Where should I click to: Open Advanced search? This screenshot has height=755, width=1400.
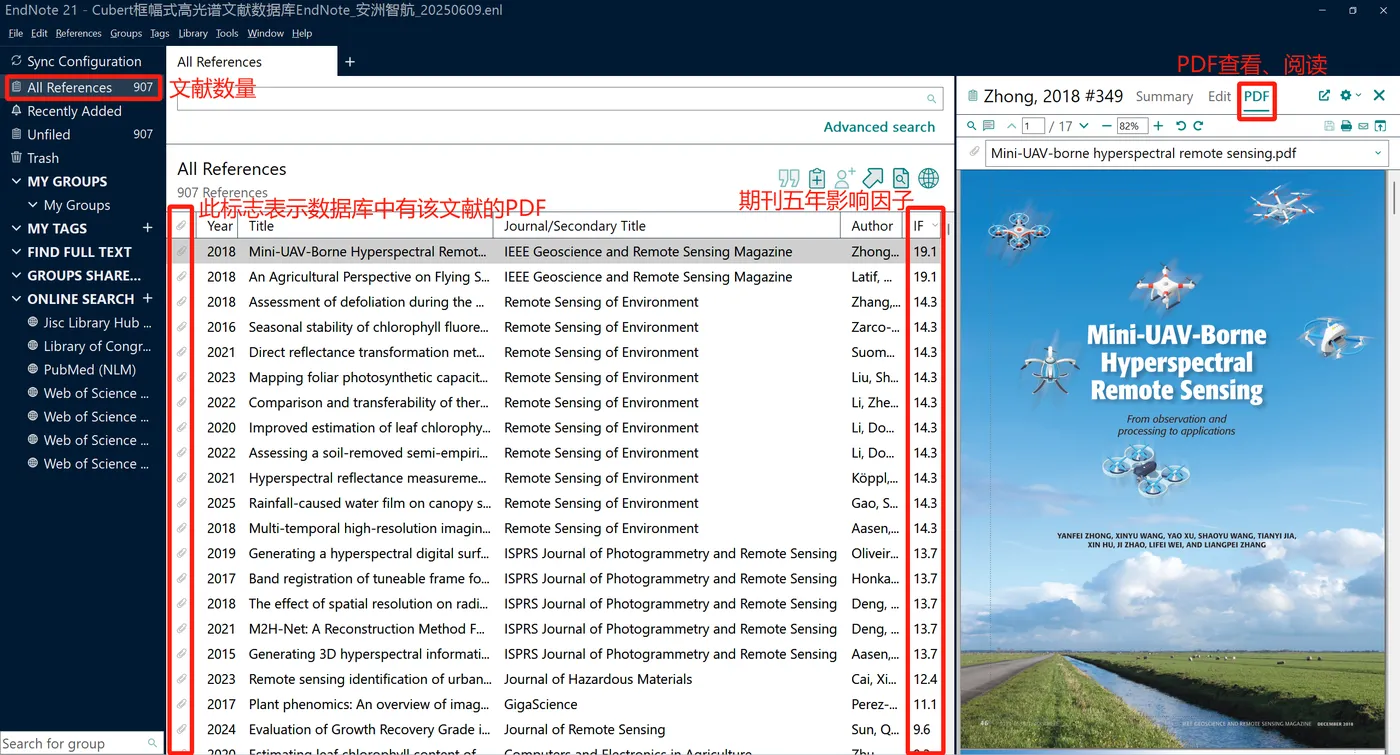coord(879,127)
